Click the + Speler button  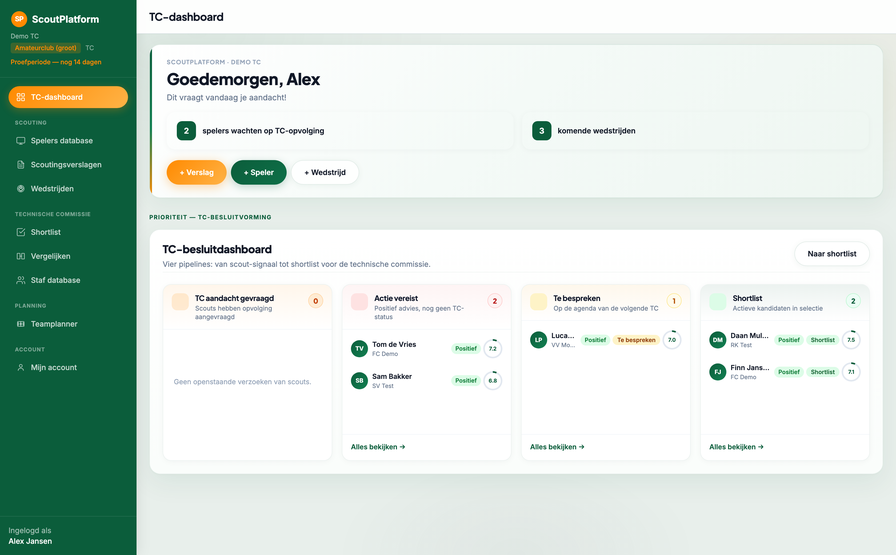point(259,173)
